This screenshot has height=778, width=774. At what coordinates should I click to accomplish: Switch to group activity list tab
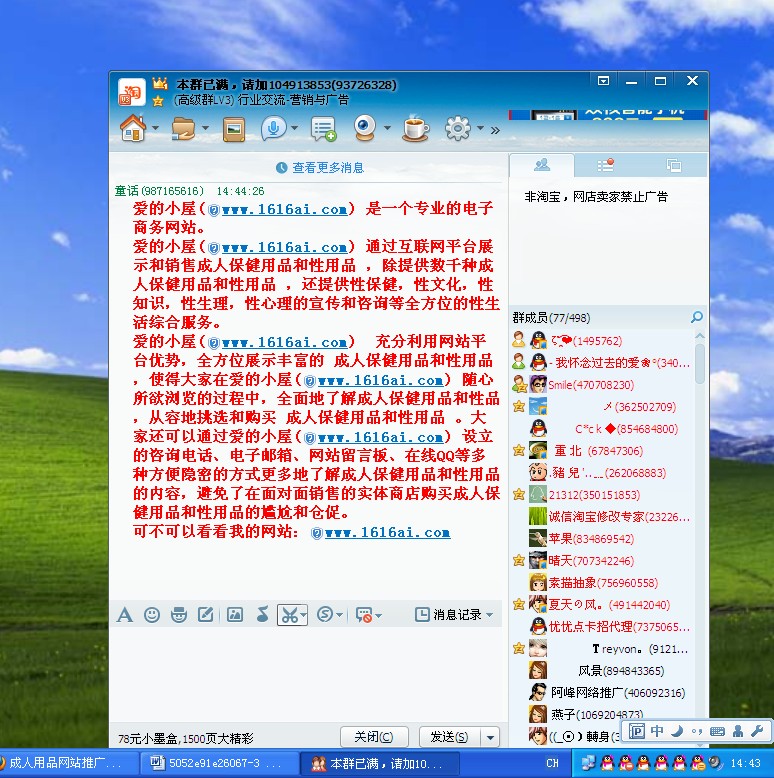[x=605, y=165]
